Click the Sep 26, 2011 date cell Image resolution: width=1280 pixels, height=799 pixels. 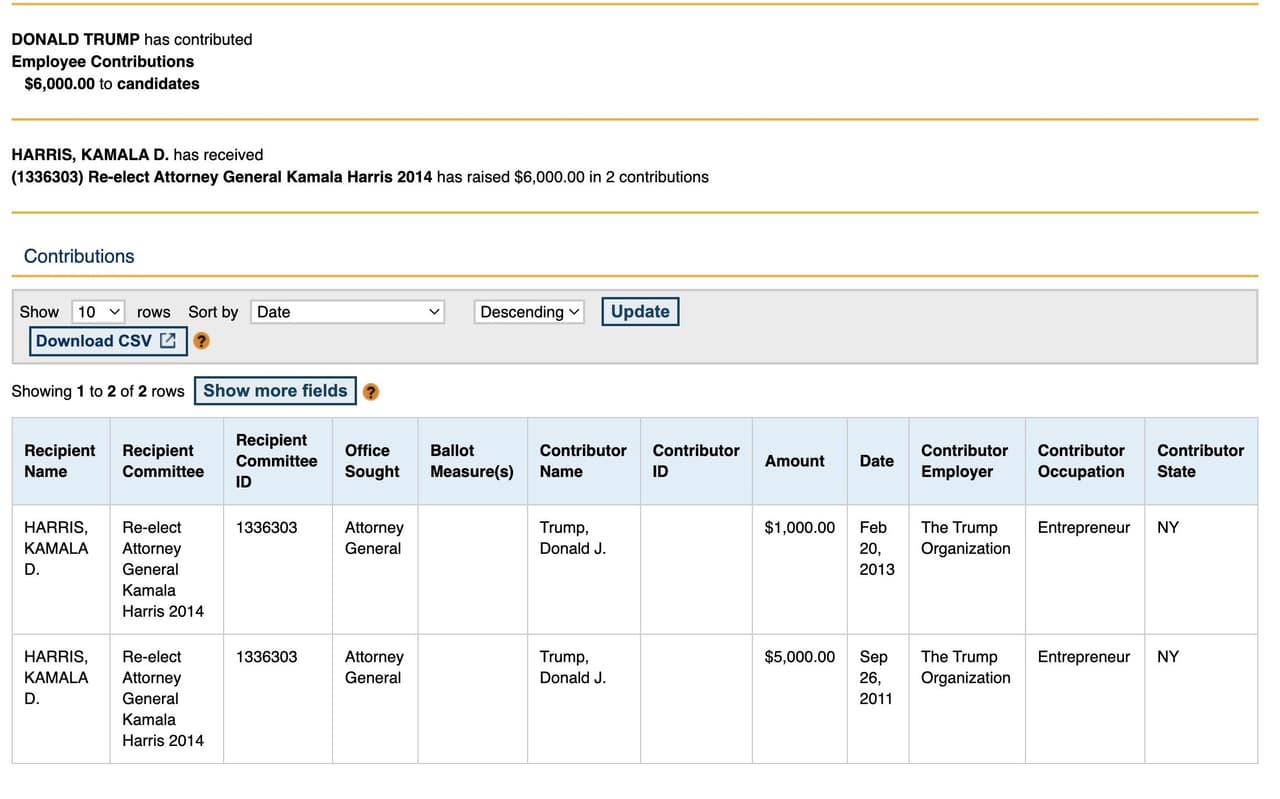[x=874, y=677]
